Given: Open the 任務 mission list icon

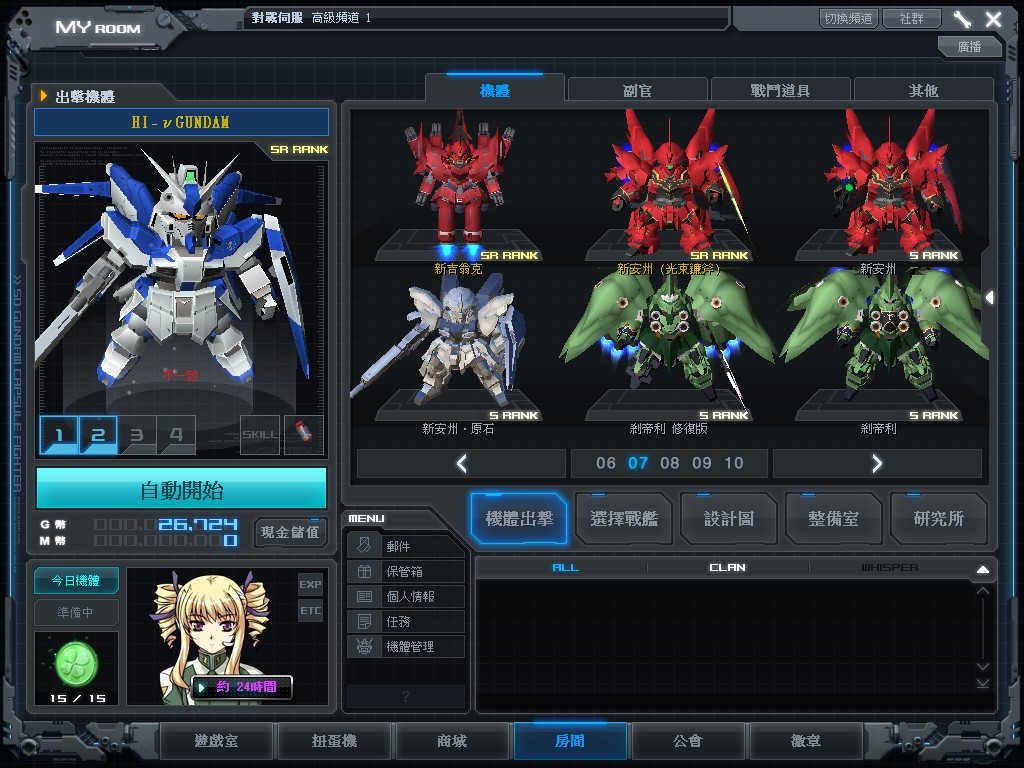Looking at the screenshot, I should (x=365, y=621).
